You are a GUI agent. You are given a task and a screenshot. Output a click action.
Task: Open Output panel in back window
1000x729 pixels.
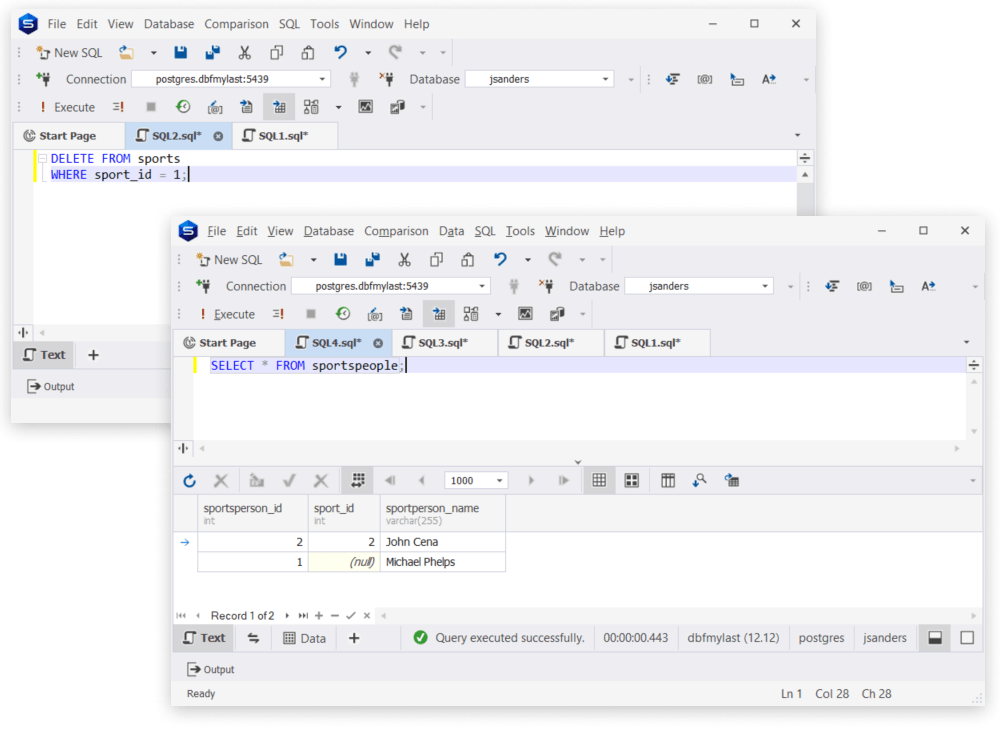coord(50,386)
